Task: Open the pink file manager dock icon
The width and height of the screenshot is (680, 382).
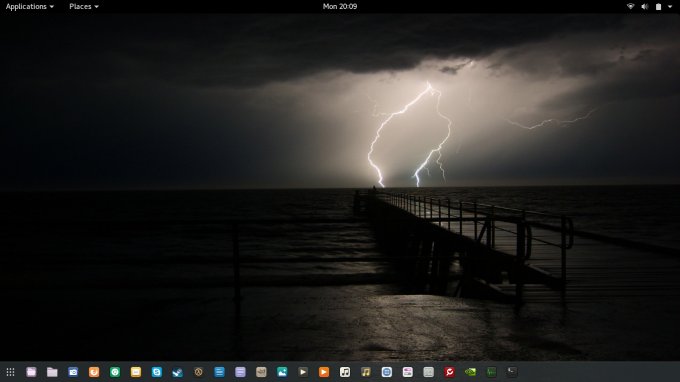Action: coord(31,372)
